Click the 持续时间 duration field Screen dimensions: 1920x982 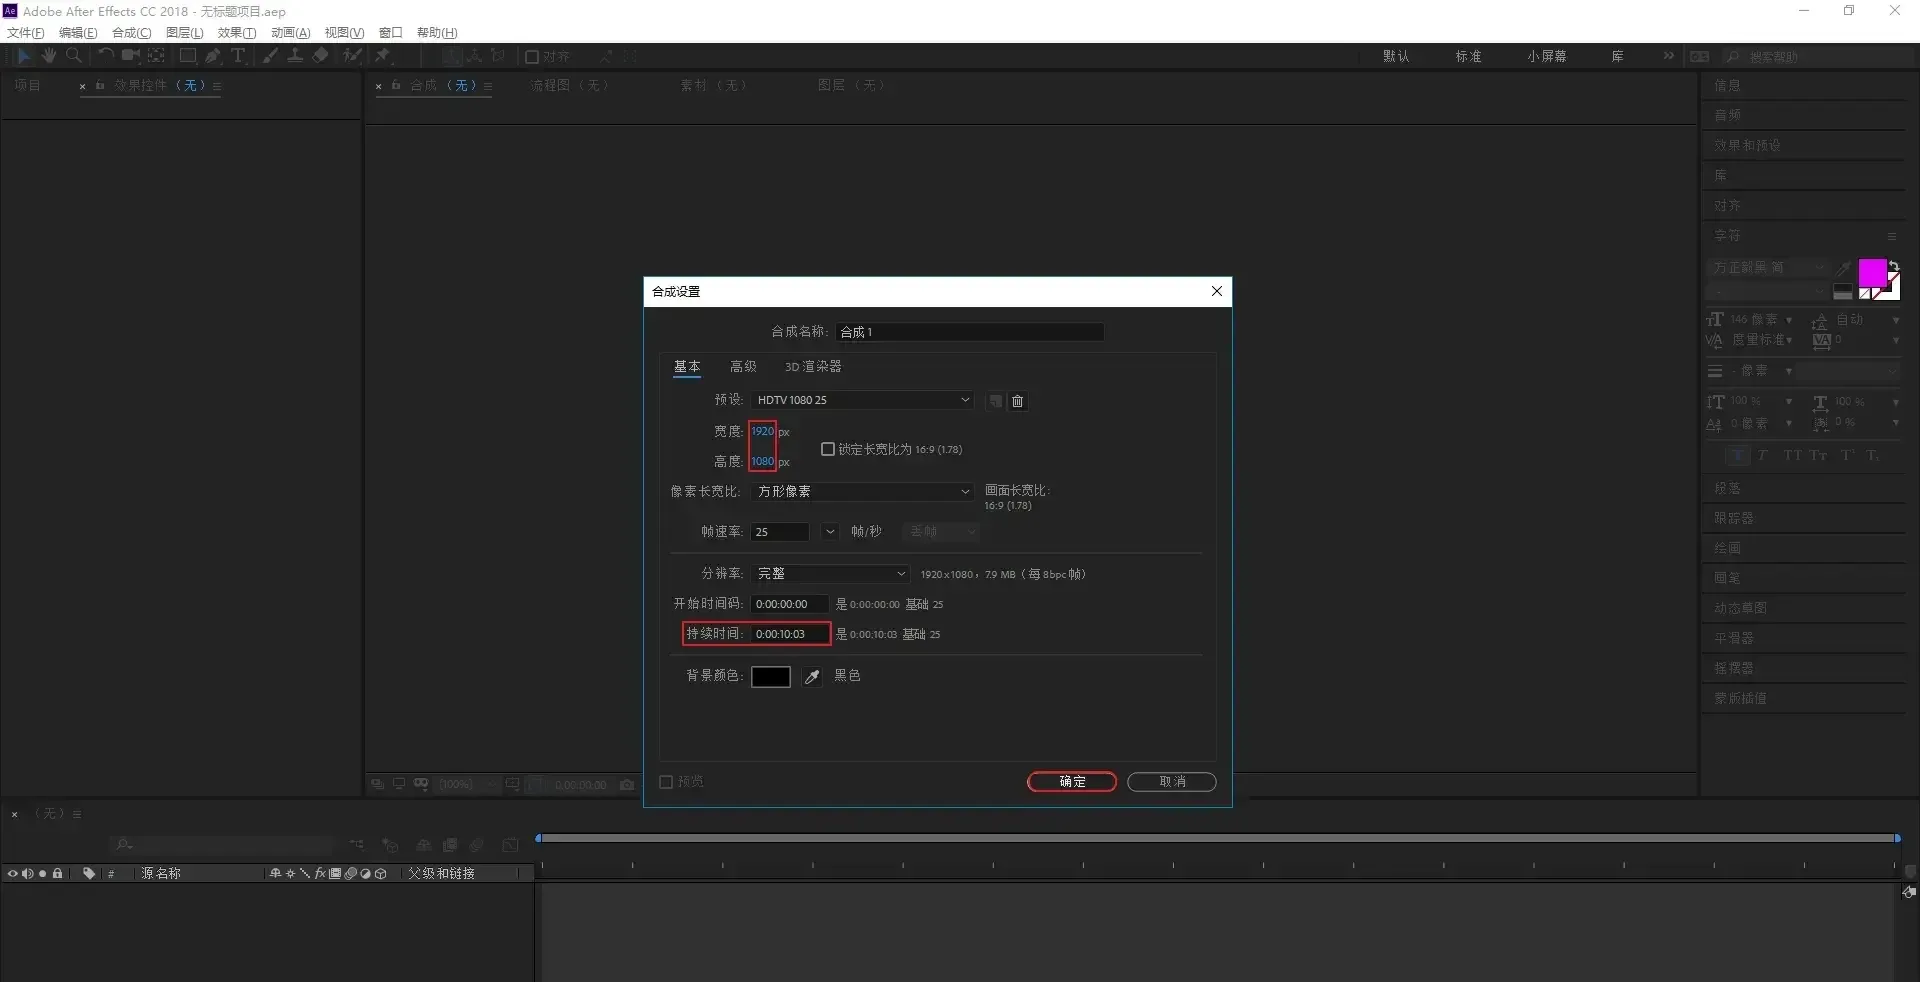pyautogui.click(x=790, y=634)
